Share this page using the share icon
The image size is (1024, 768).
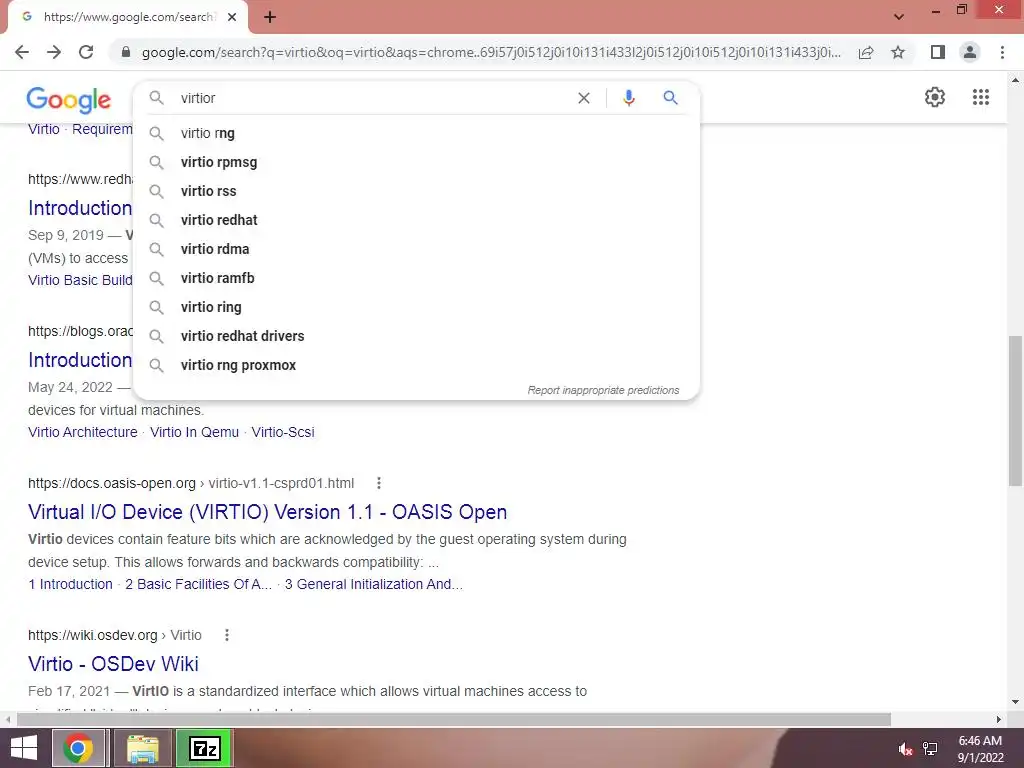point(866,52)
